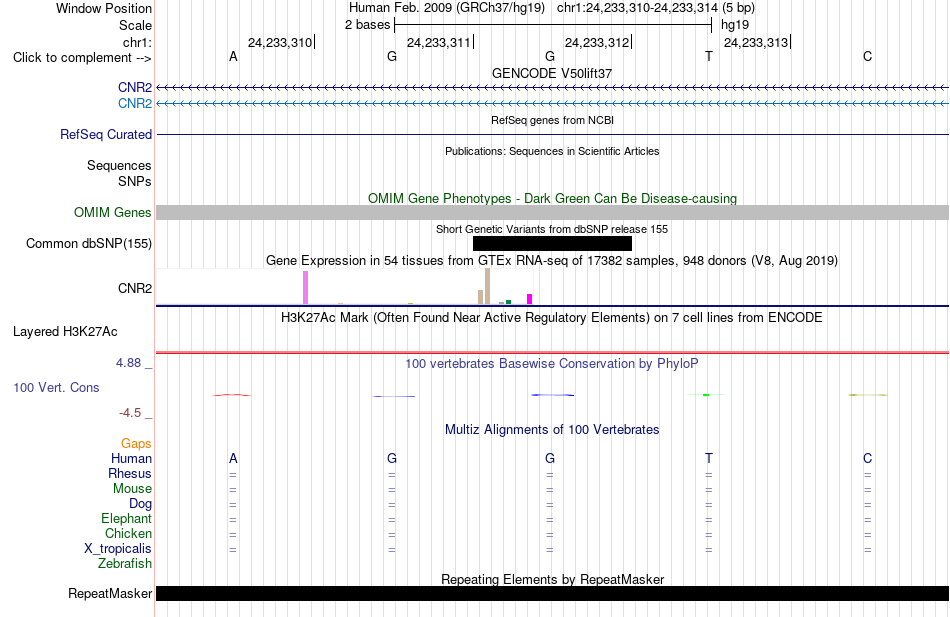Click the 'Click to complement -->' label

click(x=82, y=58)
